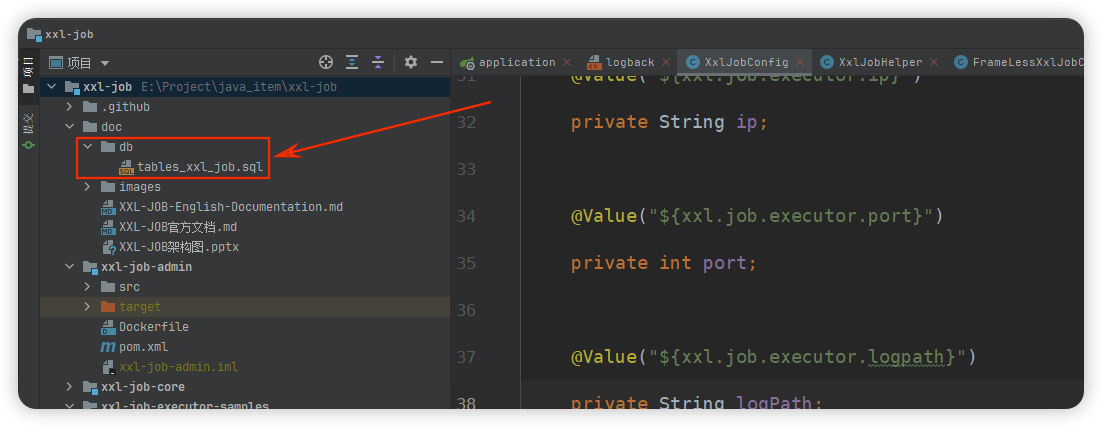The image size is (1102, 427).
Task: Open the project view dropdown 项目
Action: [x=79, y=63]
